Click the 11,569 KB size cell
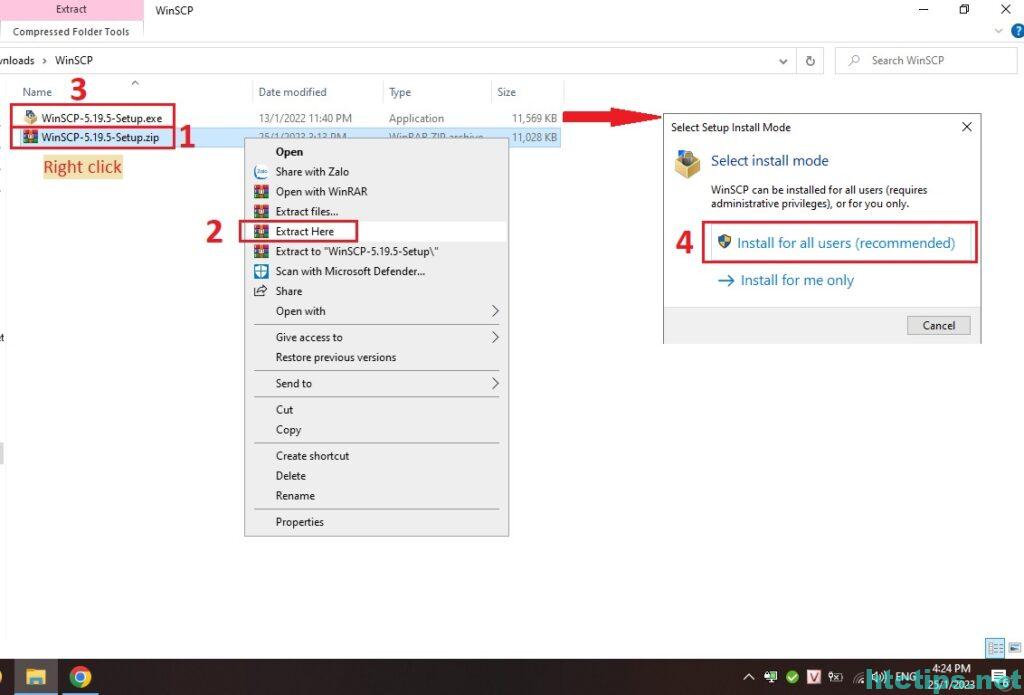The width and height of the screenshot is (1024, 695). tap(534, 118)
